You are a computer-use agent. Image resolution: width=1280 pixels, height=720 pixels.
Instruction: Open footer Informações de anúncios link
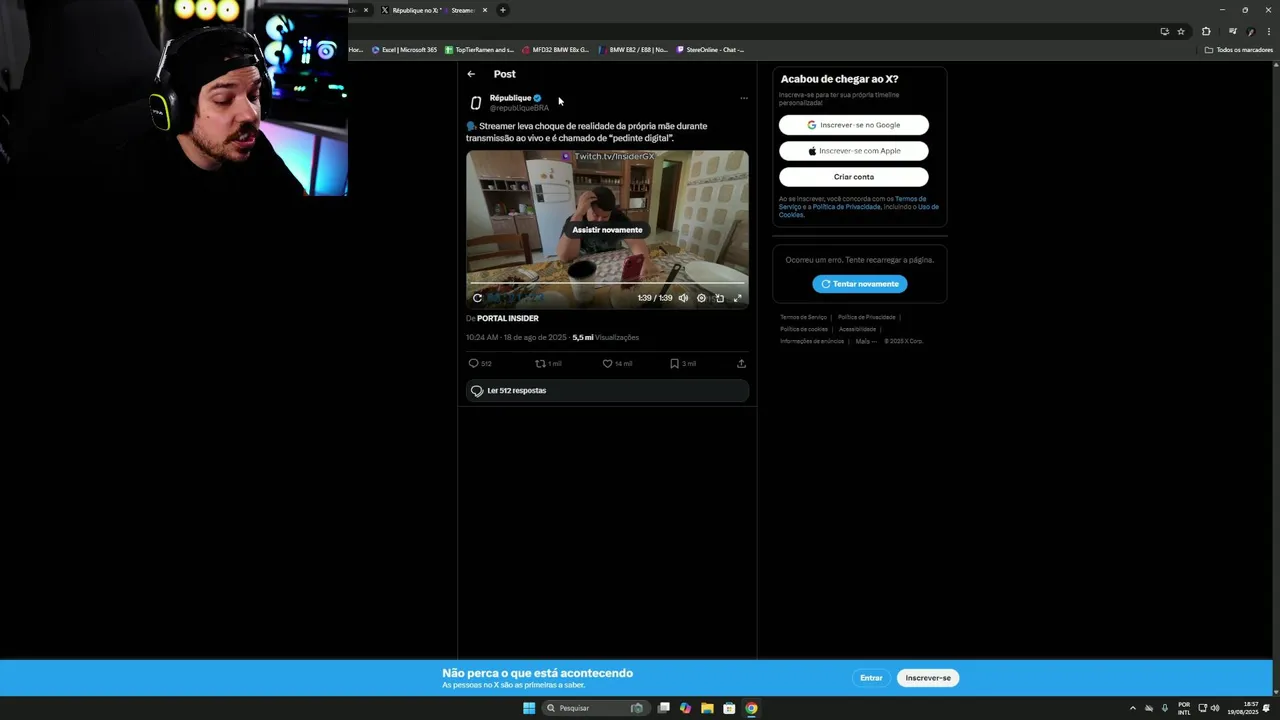click(x=812, y=341)
